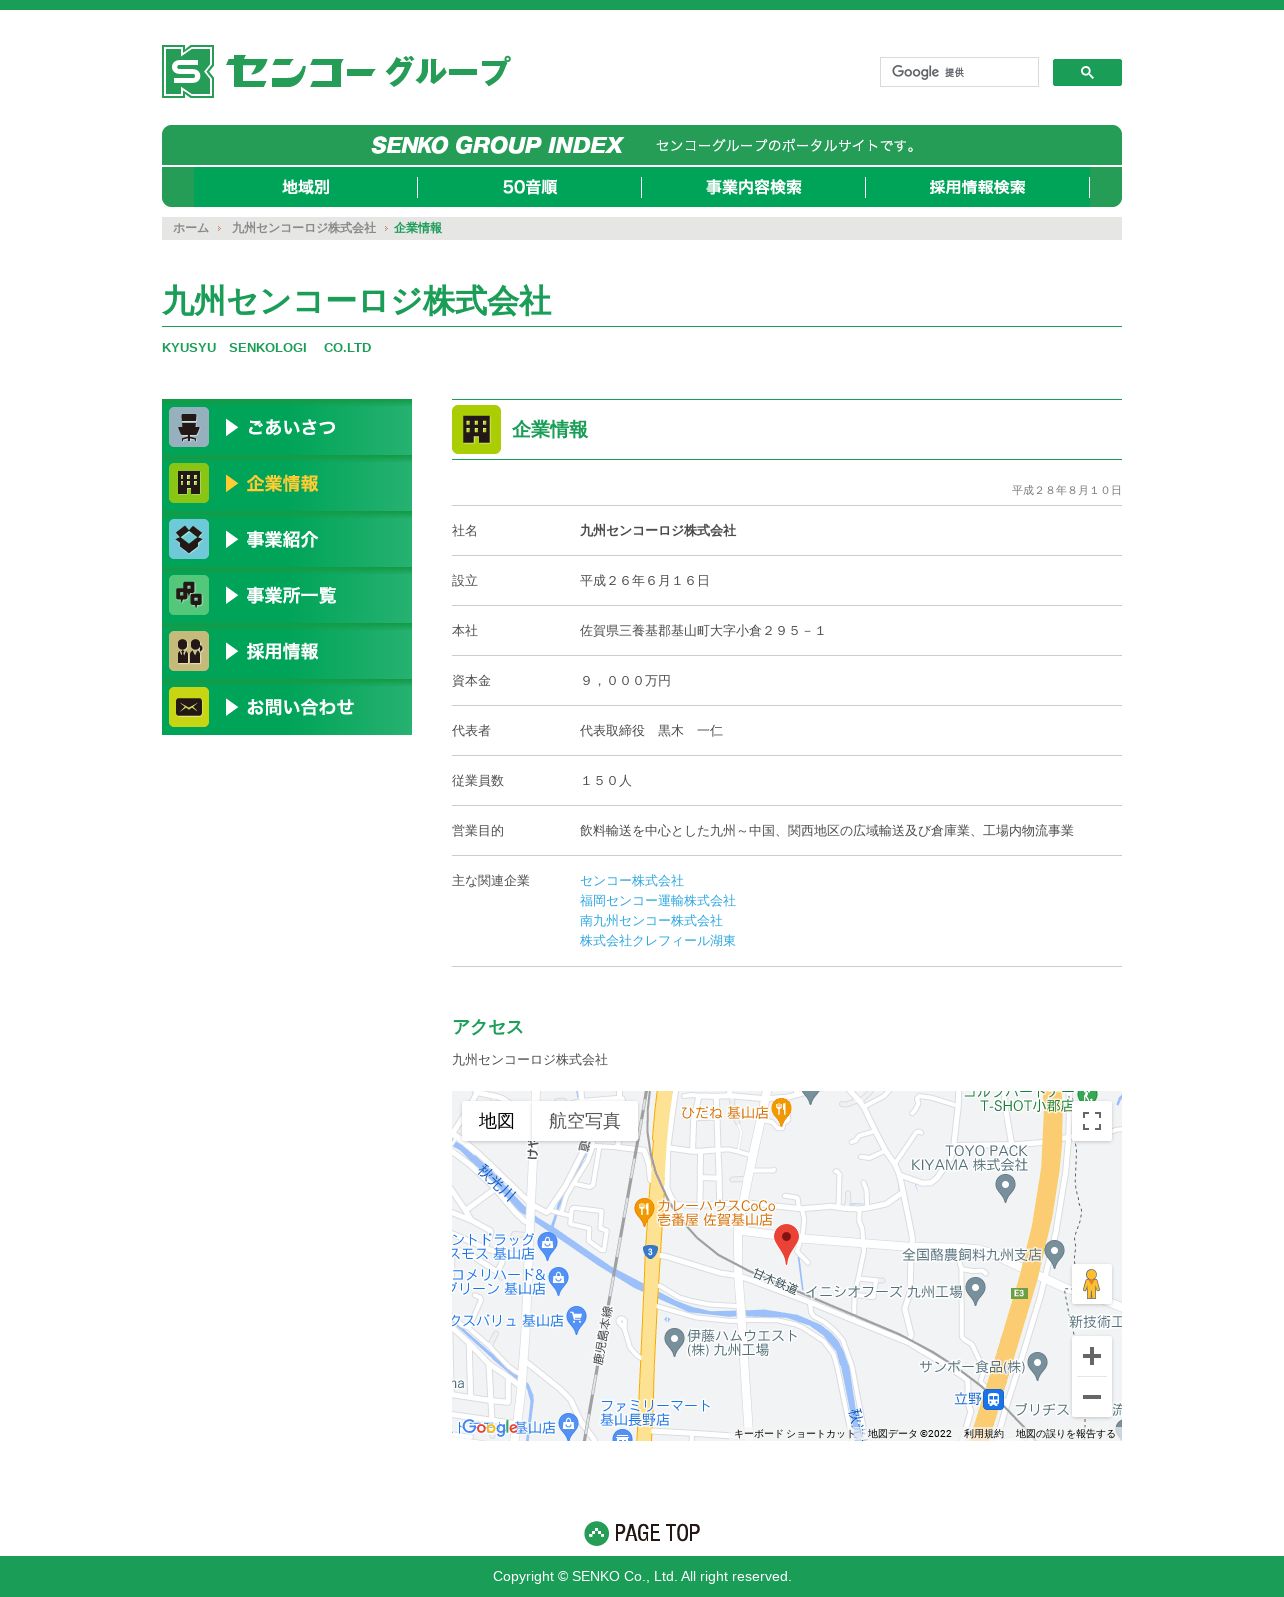Click the ごあいさつ chair icon
1284x1597 pixels.
(189, 427)
